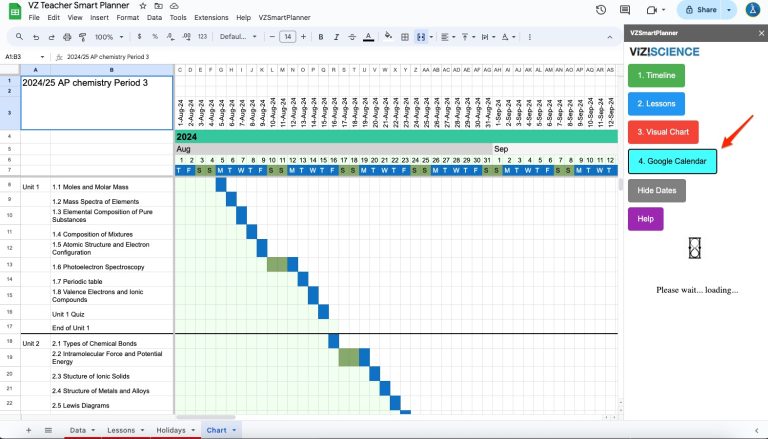Open the File menu
This screenshot has height=439, width=768.
click(x=34, y=17)
